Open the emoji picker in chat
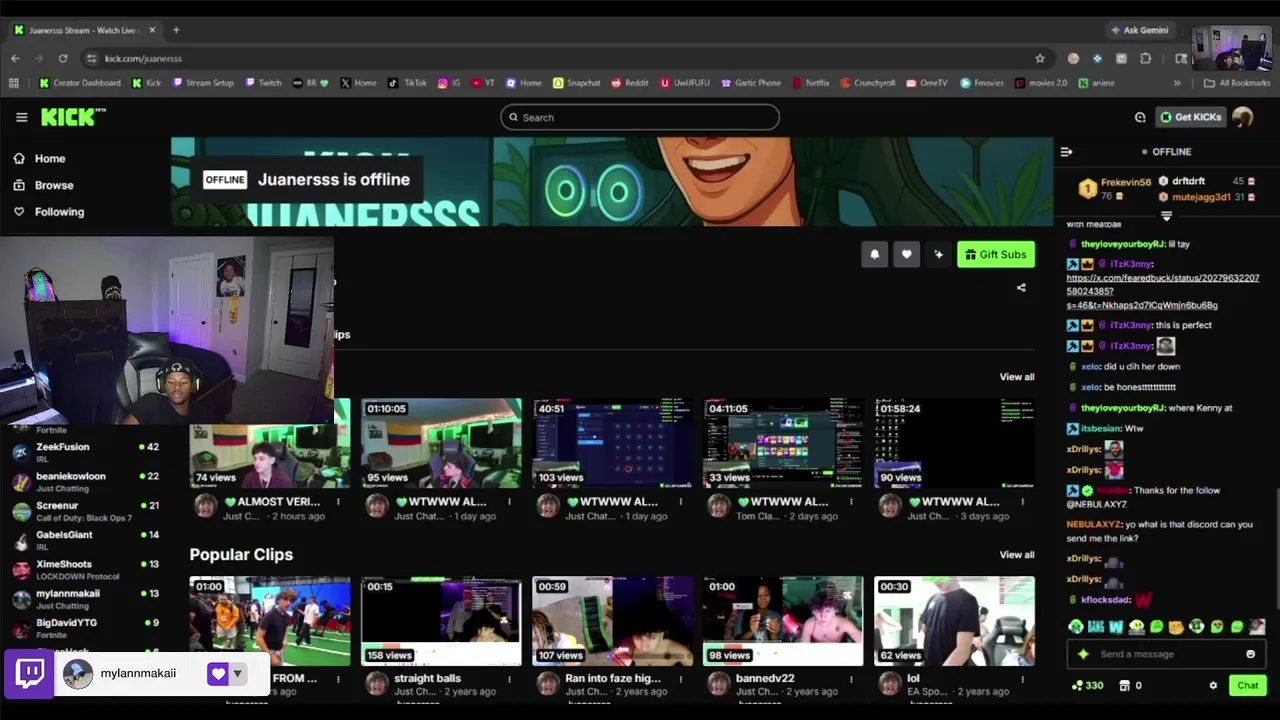1280x720 pixels. 1250,654
